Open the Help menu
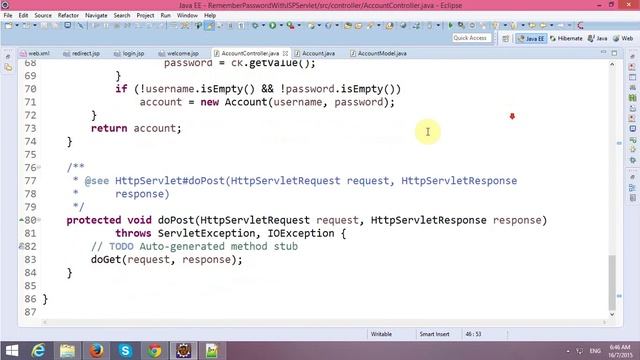640x360 pixels. coord(210,15)
